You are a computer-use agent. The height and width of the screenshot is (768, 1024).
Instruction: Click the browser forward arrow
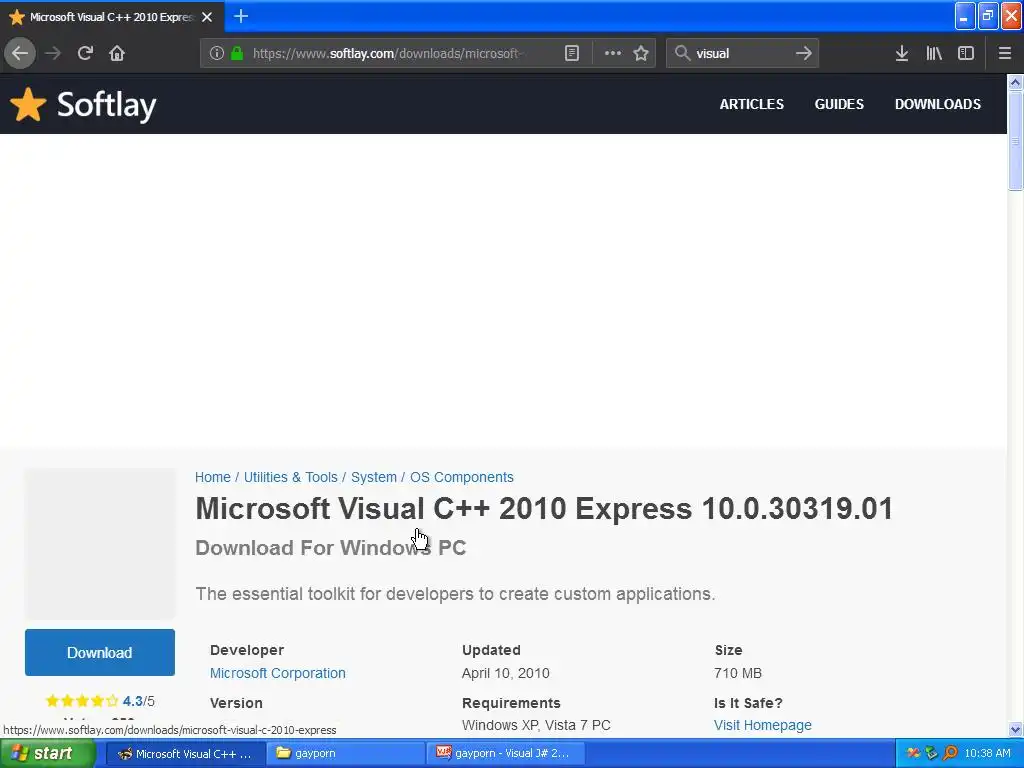53,53
